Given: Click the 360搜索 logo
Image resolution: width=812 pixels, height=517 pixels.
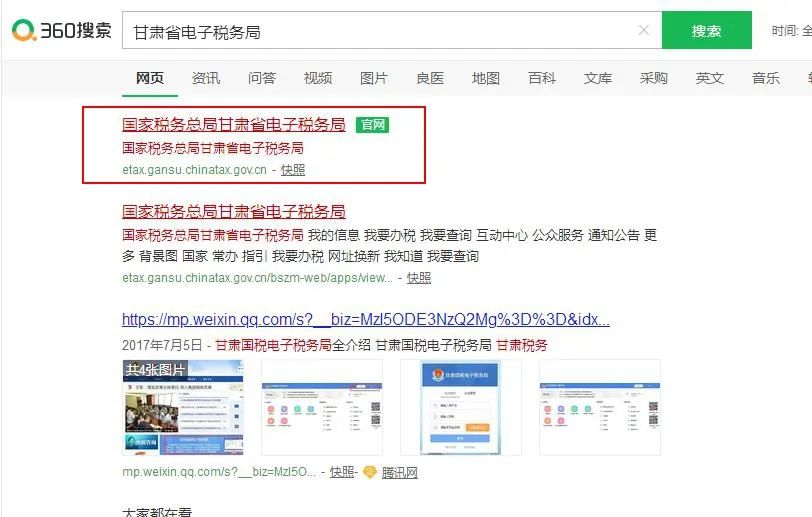Looking at the screenshot, I should coord(62,30).
